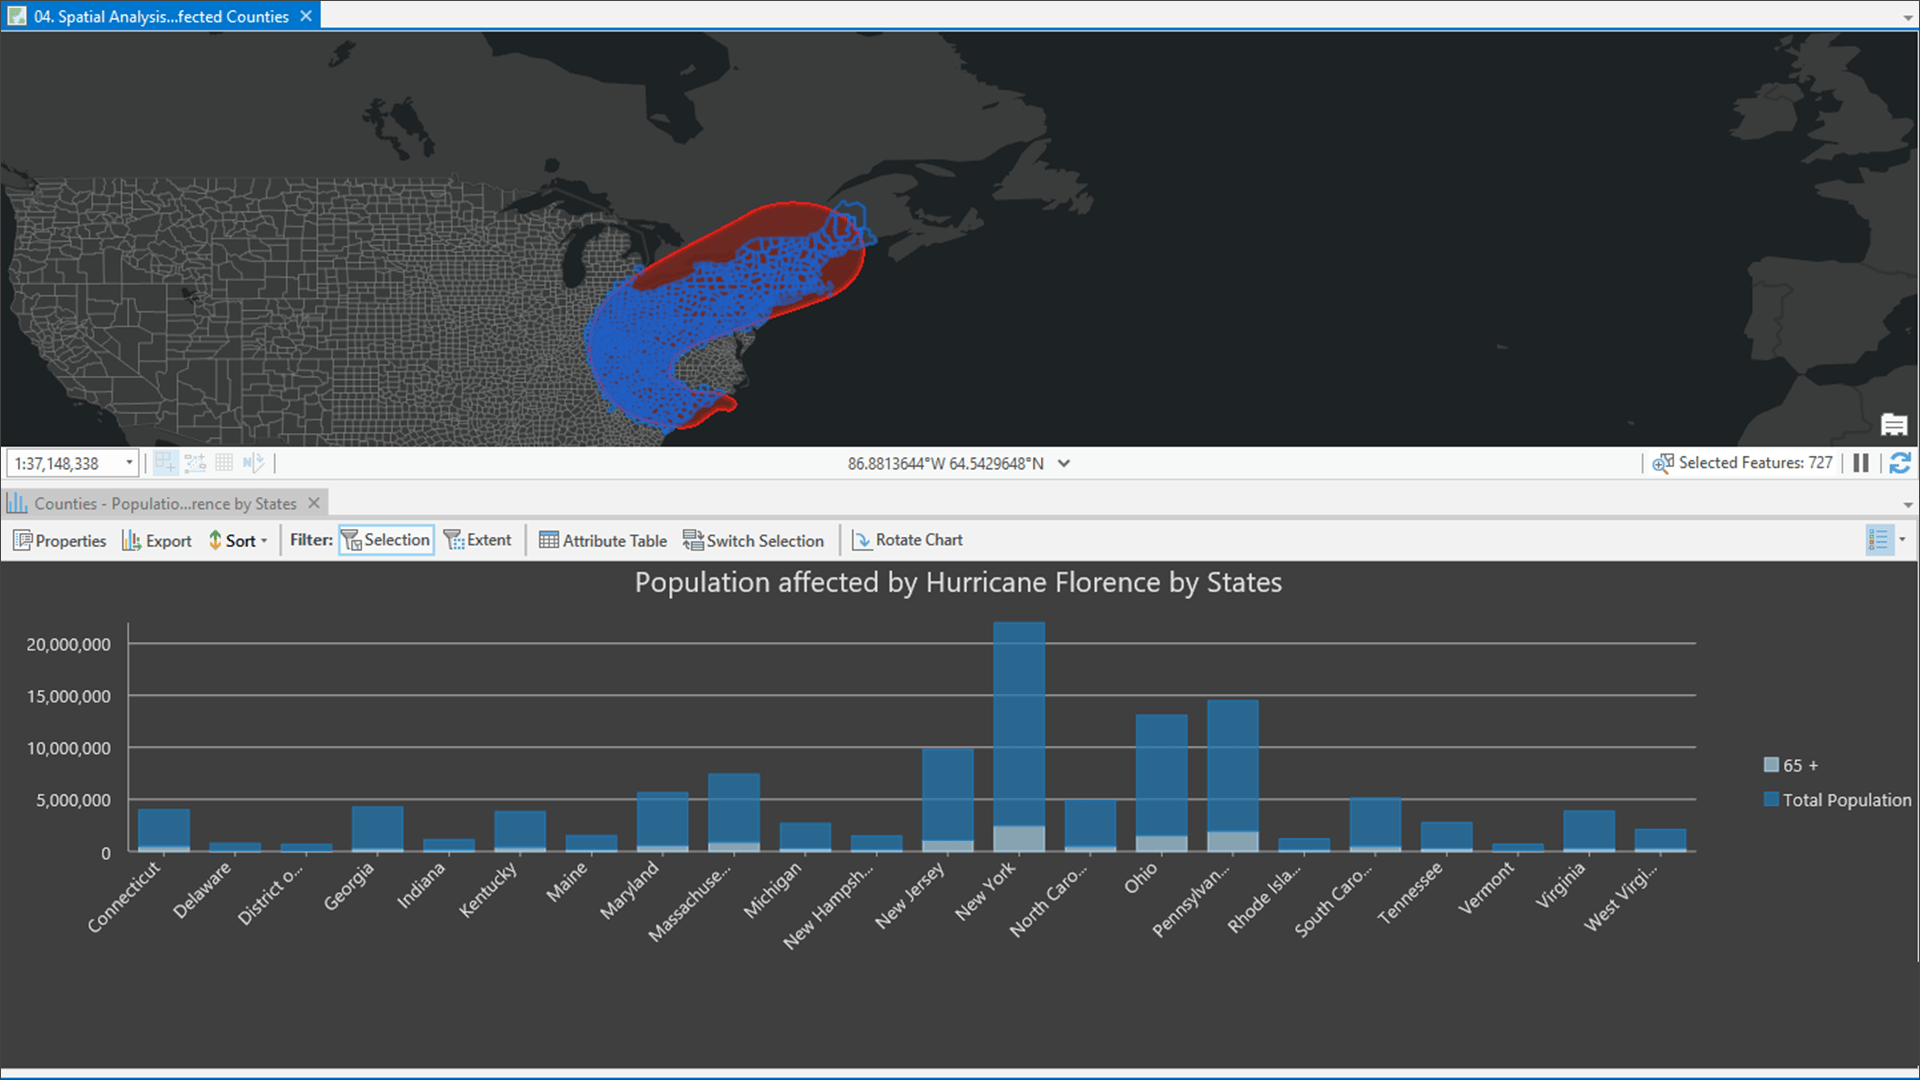Click the chart layout list icon
The image size is (1920, 1080).
pyautogui.click(x=1878, y=540)
